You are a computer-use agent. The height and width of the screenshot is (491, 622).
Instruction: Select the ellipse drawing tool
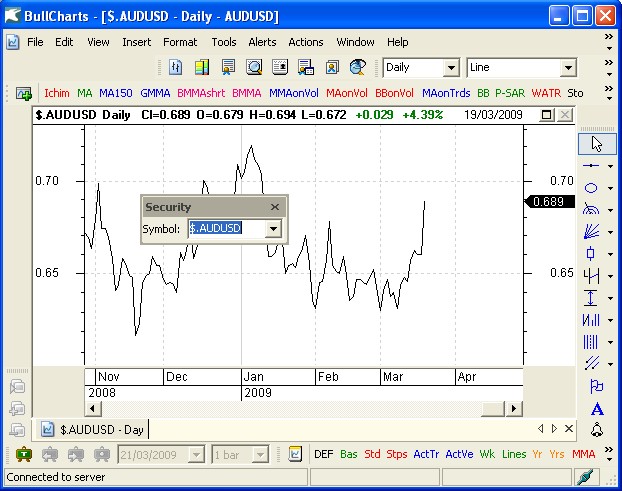click(x=591, y=188)
